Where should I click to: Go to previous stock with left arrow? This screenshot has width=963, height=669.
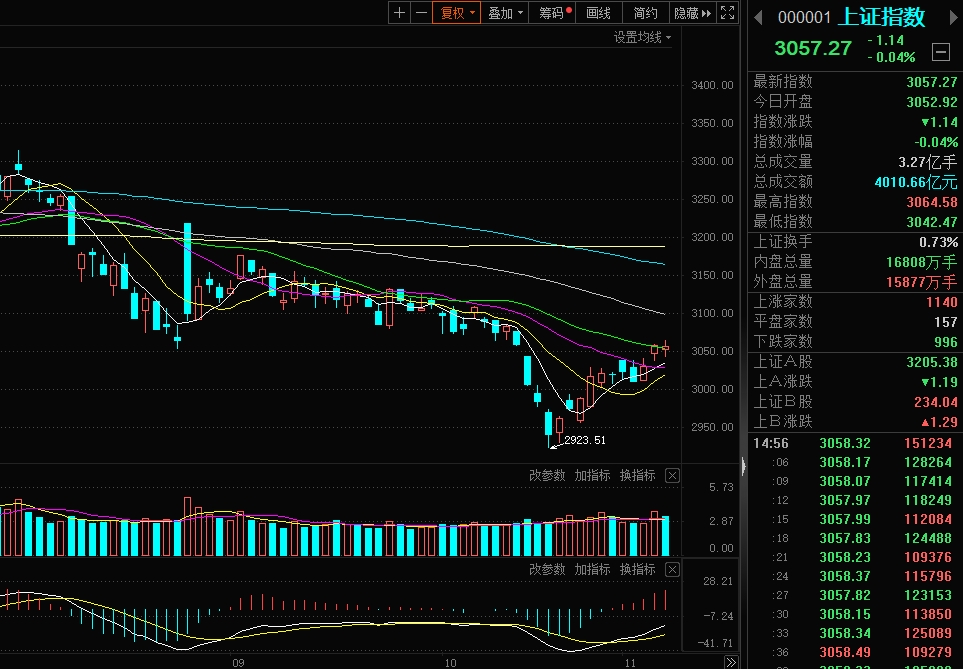coord(758,17)
